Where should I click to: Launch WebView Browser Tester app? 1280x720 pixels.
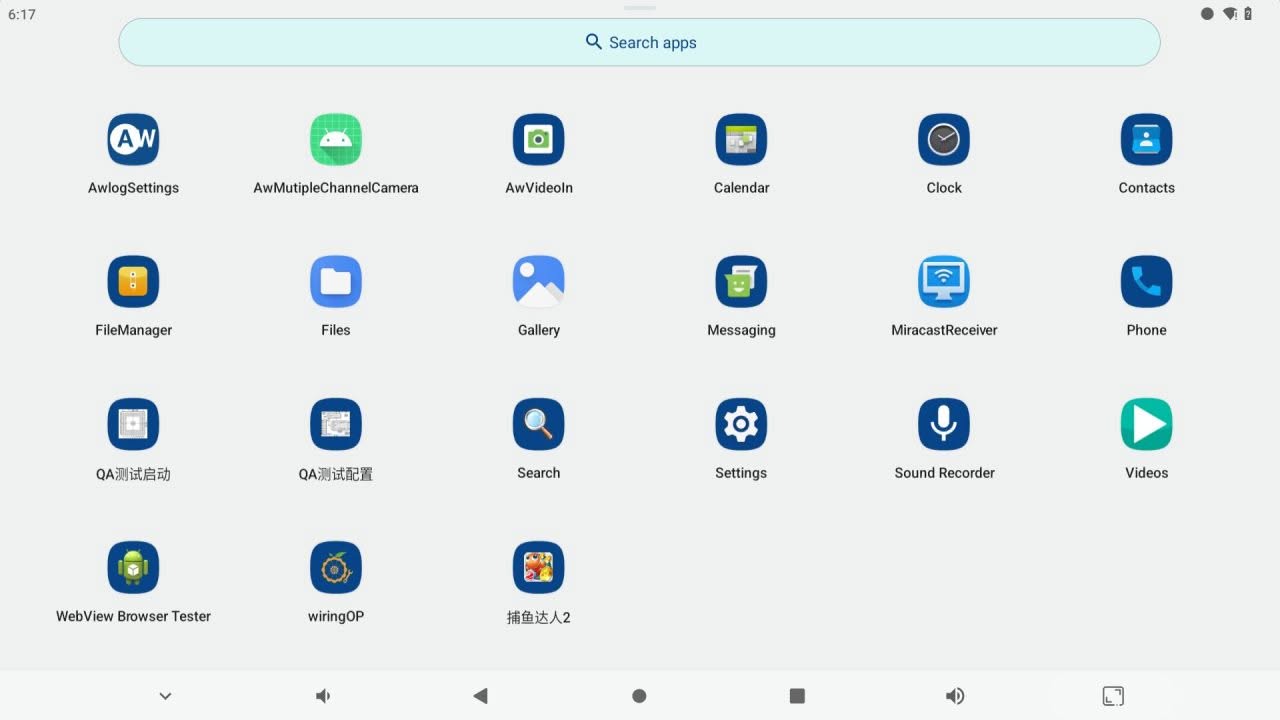click(133, 568)
